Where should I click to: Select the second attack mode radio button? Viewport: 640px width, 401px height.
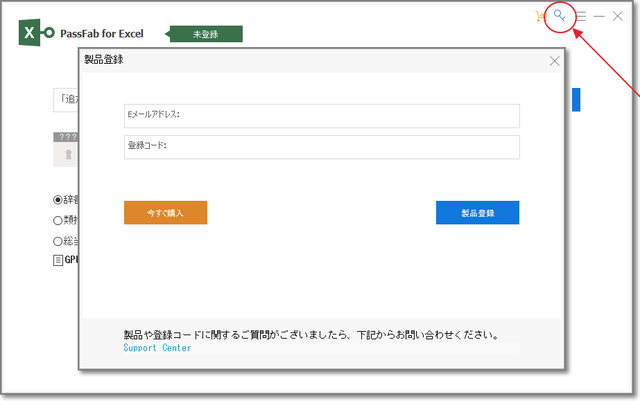click(x=58, y=220)
